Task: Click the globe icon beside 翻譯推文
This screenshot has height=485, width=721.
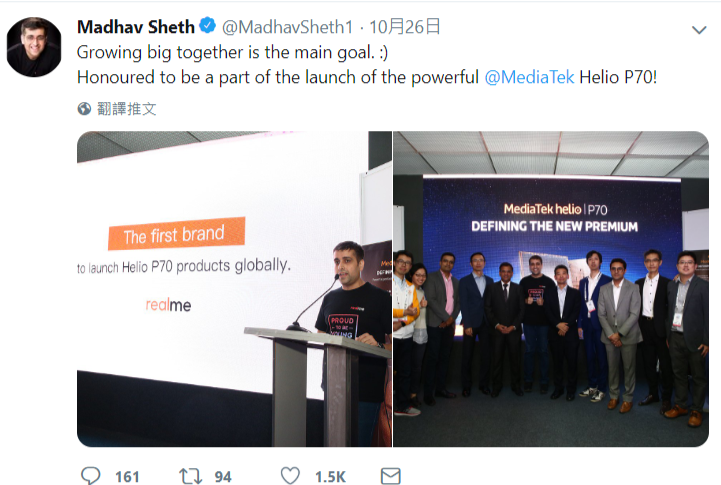Action: coord(86,108)
